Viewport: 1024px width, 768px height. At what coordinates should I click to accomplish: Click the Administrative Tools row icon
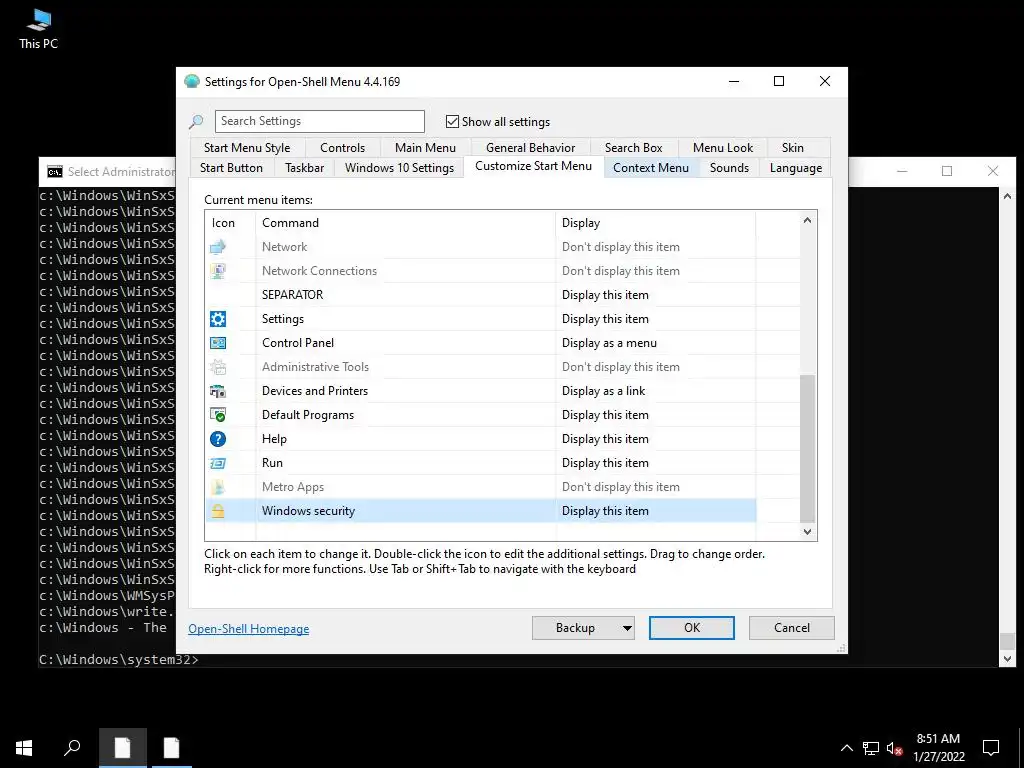coord(218,367)
